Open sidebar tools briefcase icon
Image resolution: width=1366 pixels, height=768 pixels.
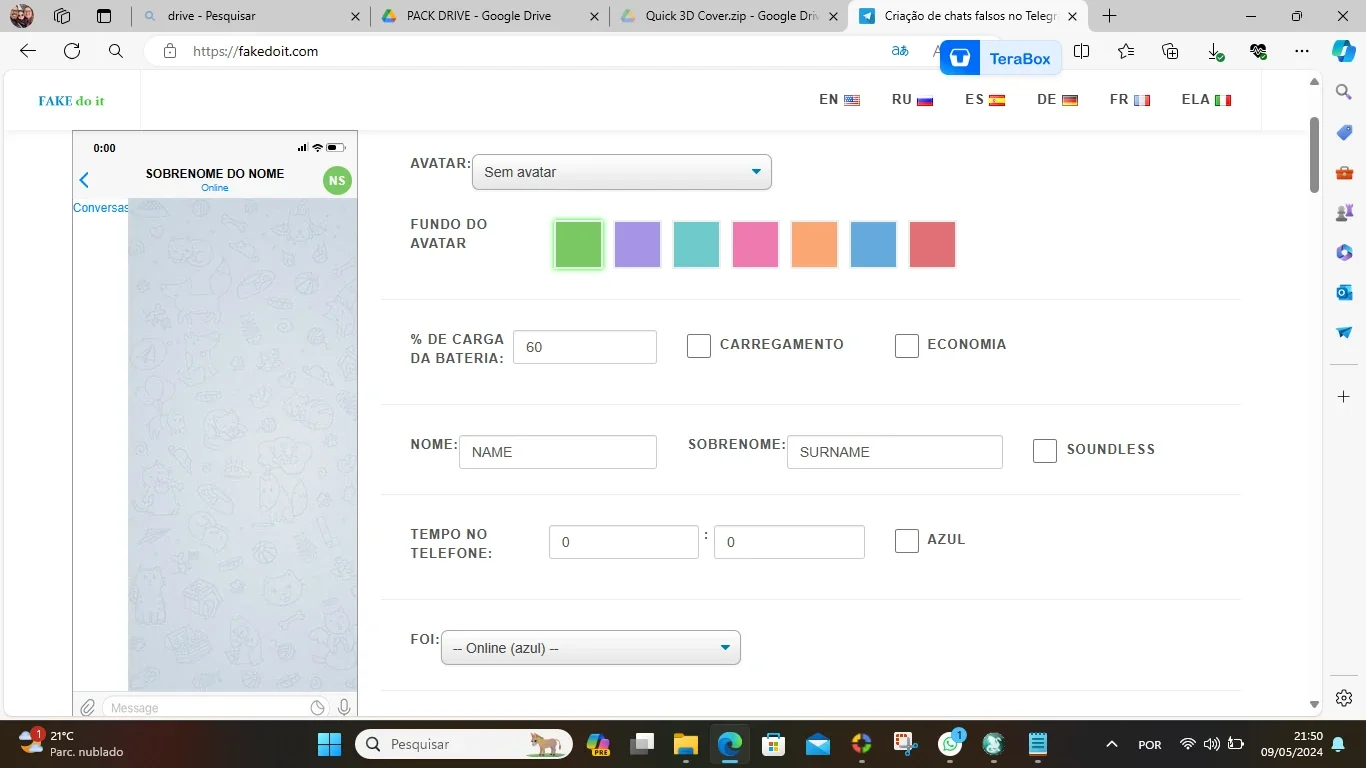pos(1344,172)
